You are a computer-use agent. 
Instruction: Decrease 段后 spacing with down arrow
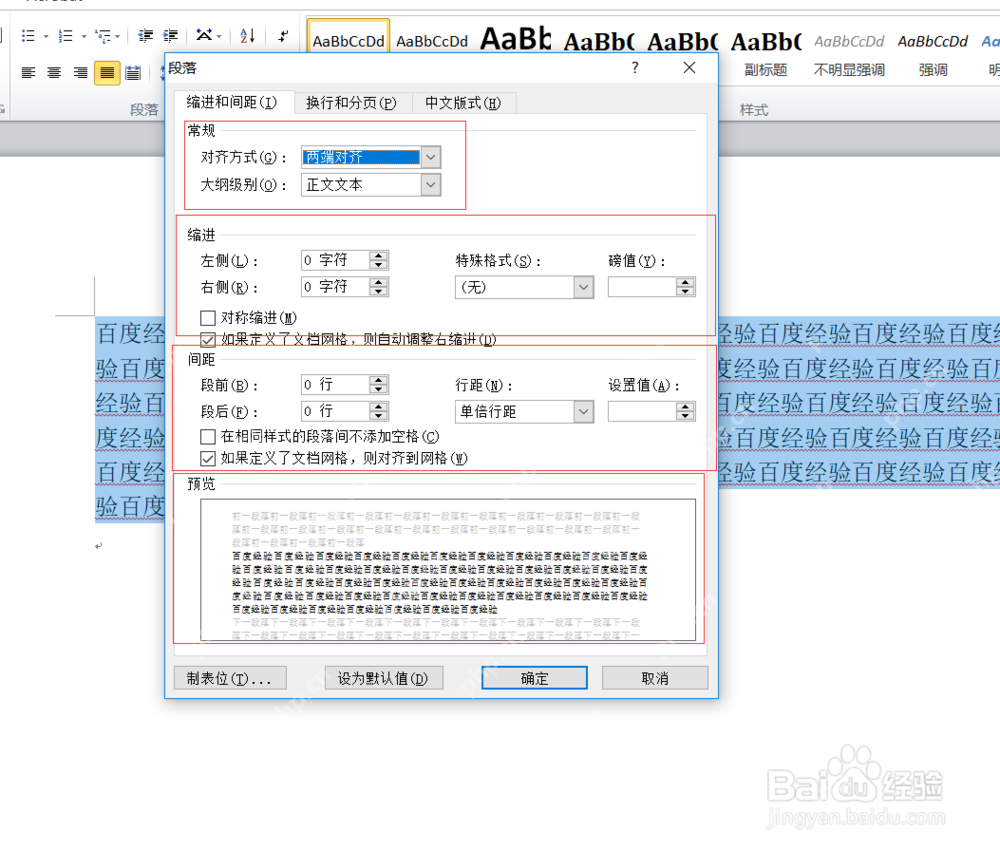click(379, 416)
